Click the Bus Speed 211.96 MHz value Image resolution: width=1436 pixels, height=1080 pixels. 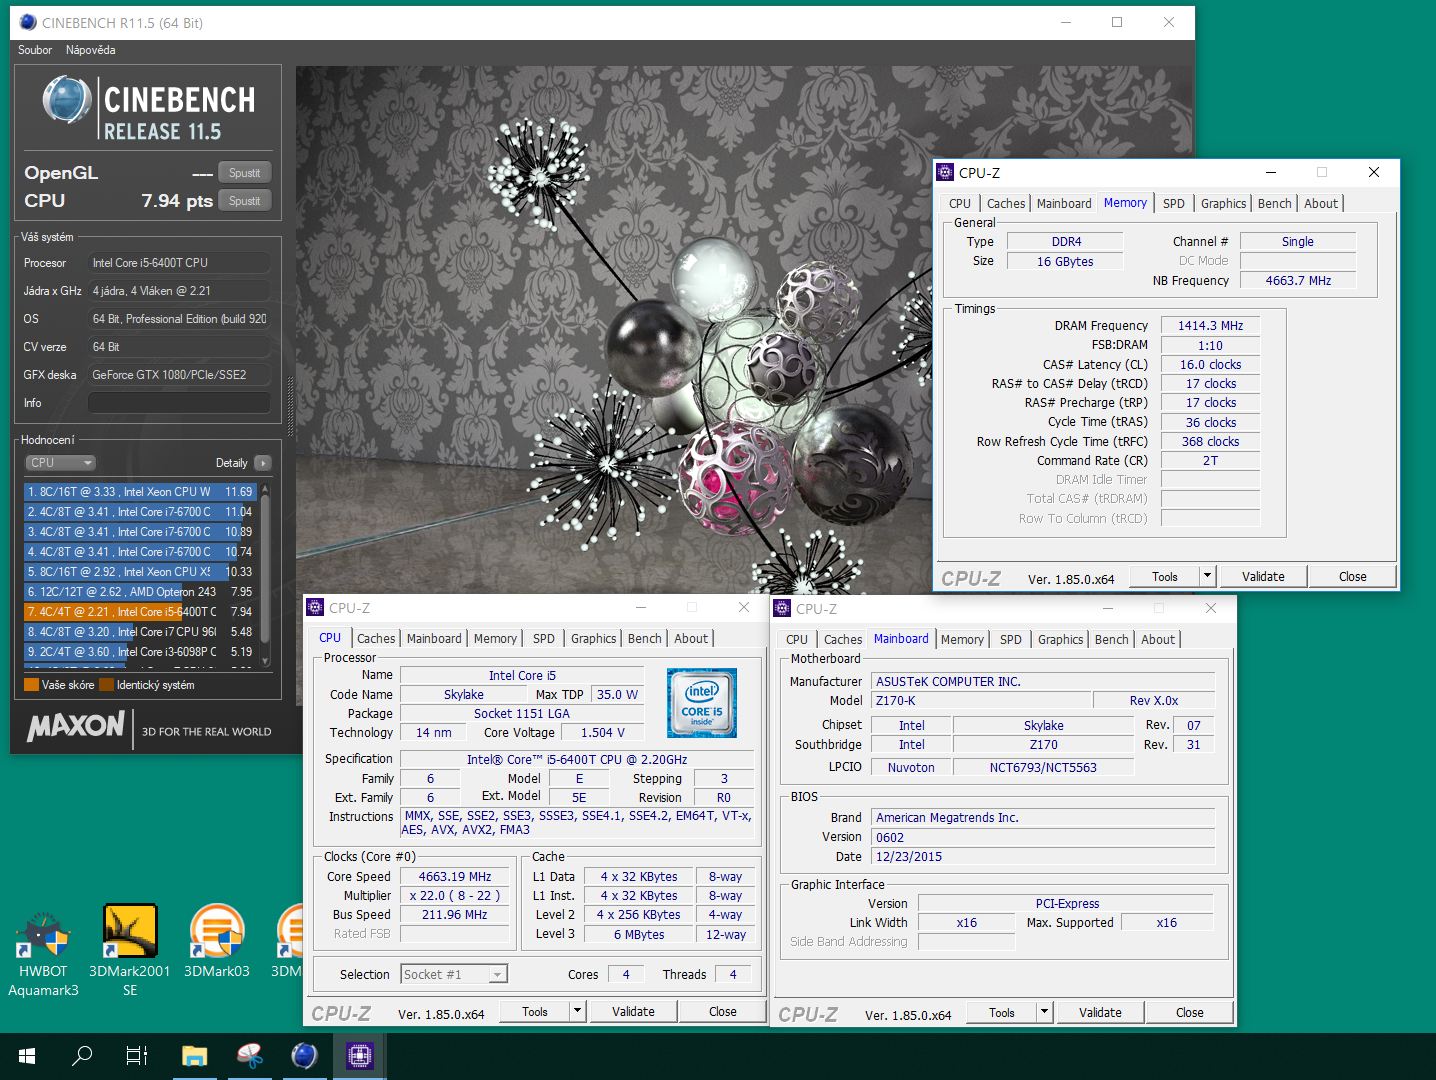coord(455,914)
